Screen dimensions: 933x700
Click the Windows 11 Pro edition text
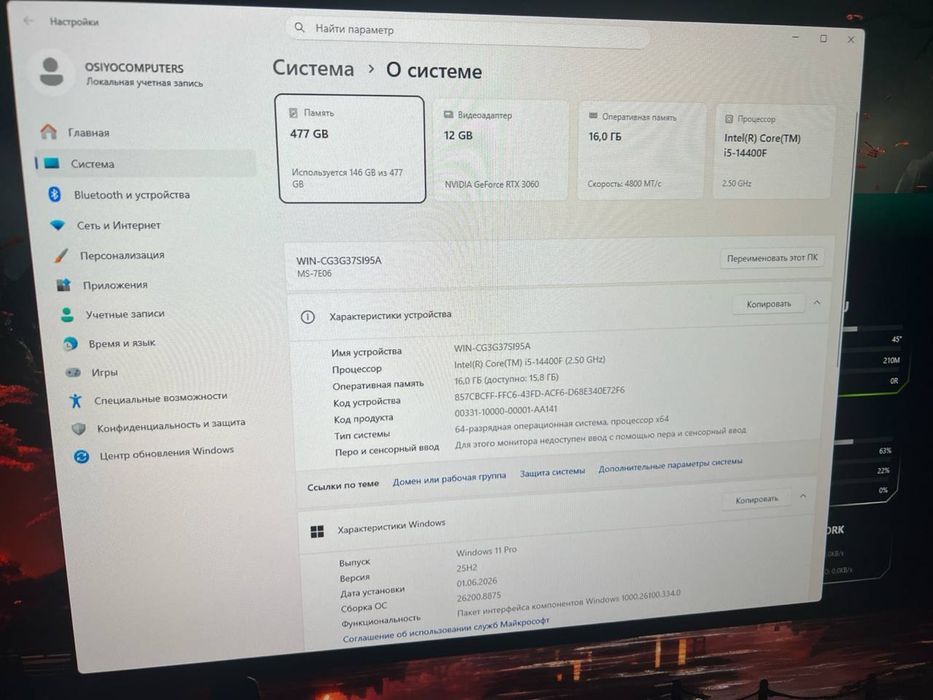(487, 551)
